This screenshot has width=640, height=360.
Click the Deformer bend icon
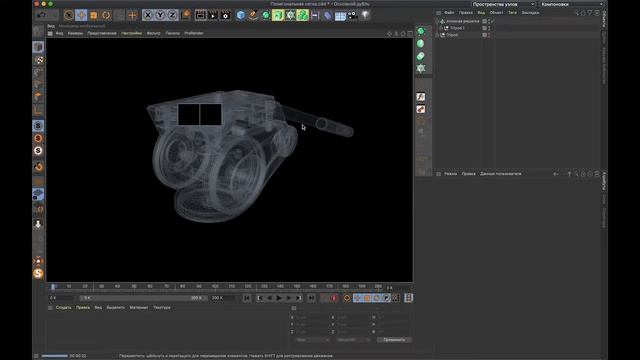click(327, 16)
